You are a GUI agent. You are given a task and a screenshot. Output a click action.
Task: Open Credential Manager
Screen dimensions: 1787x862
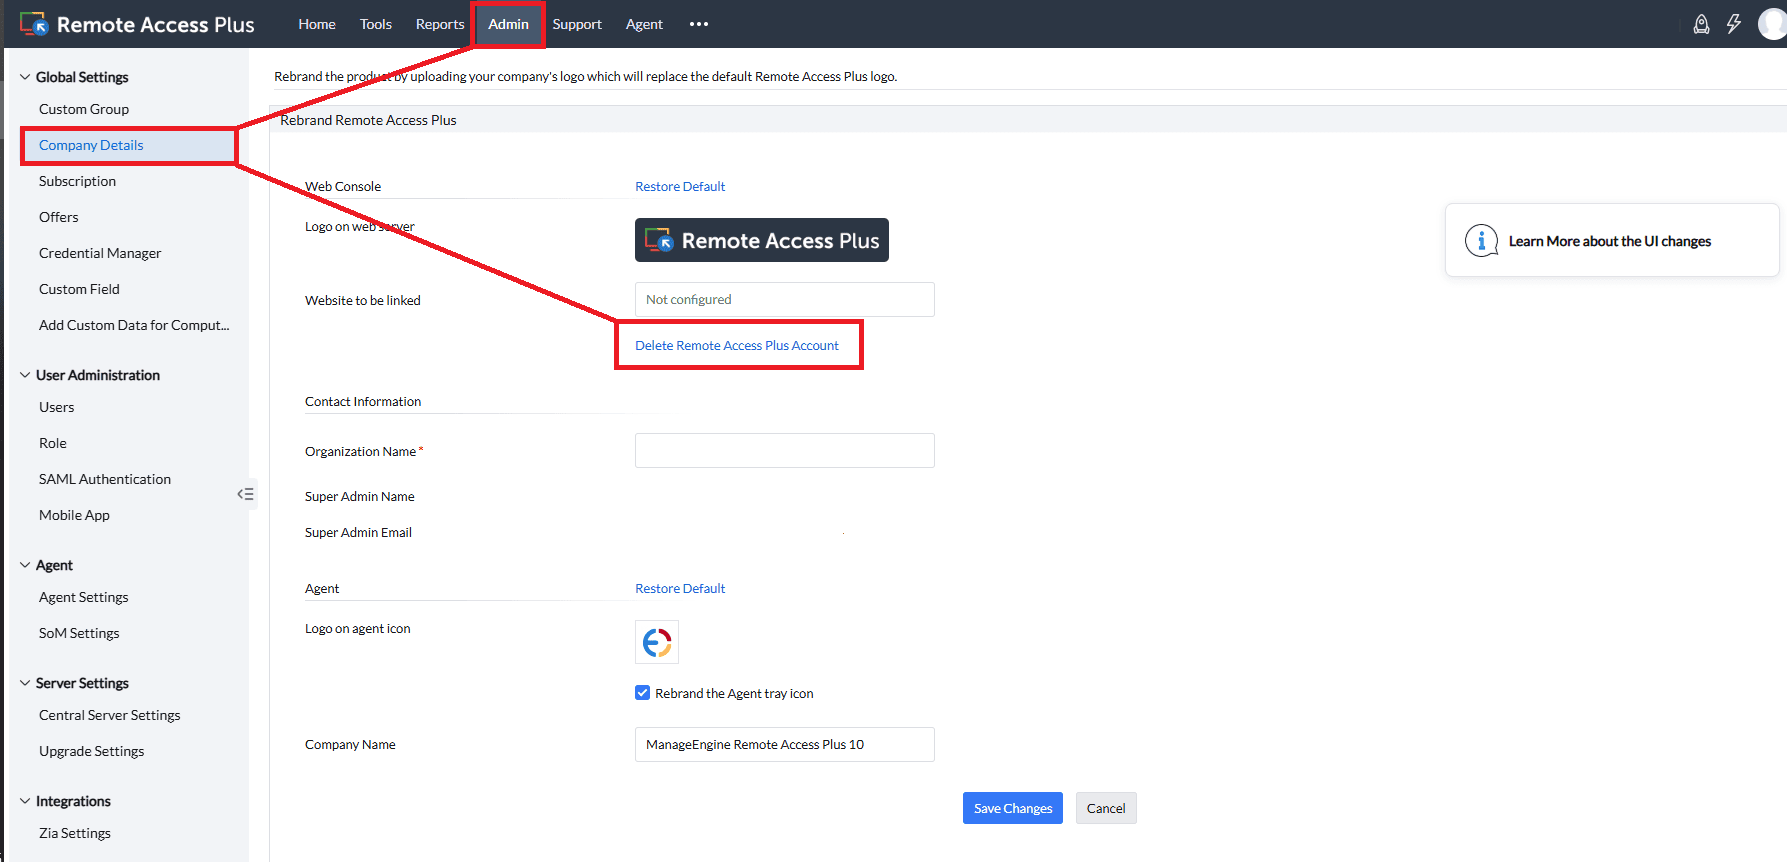[x=100, y=253]
